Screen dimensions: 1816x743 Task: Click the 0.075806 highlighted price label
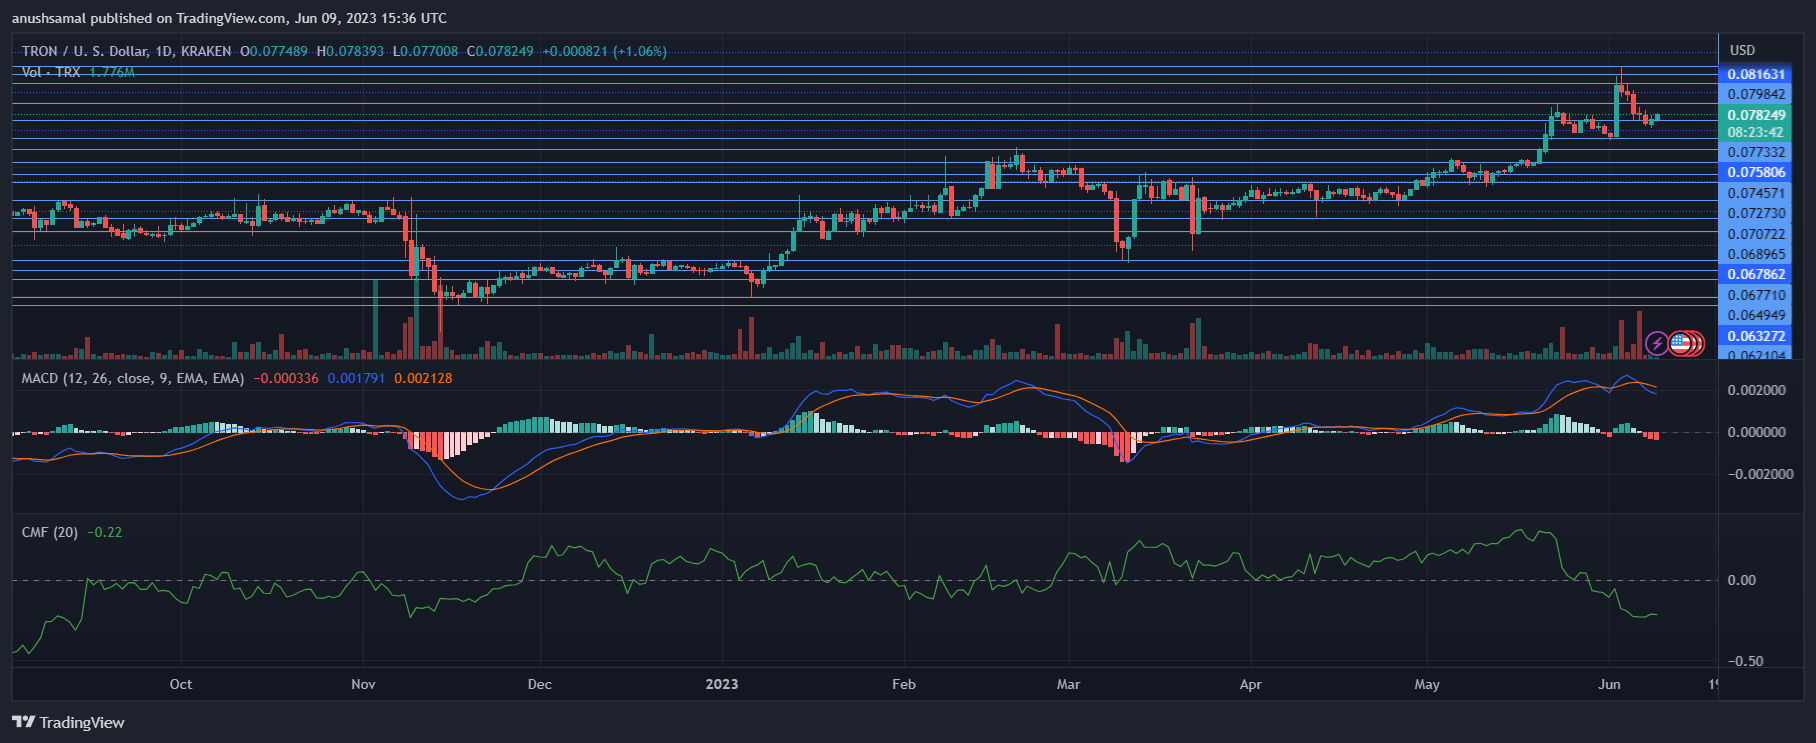(1756, 172)
